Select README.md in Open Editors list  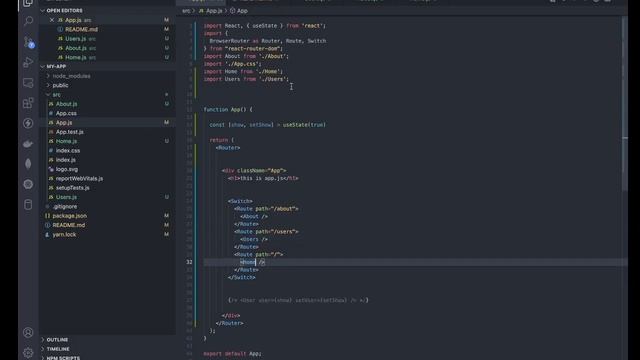tap(107, 29)
